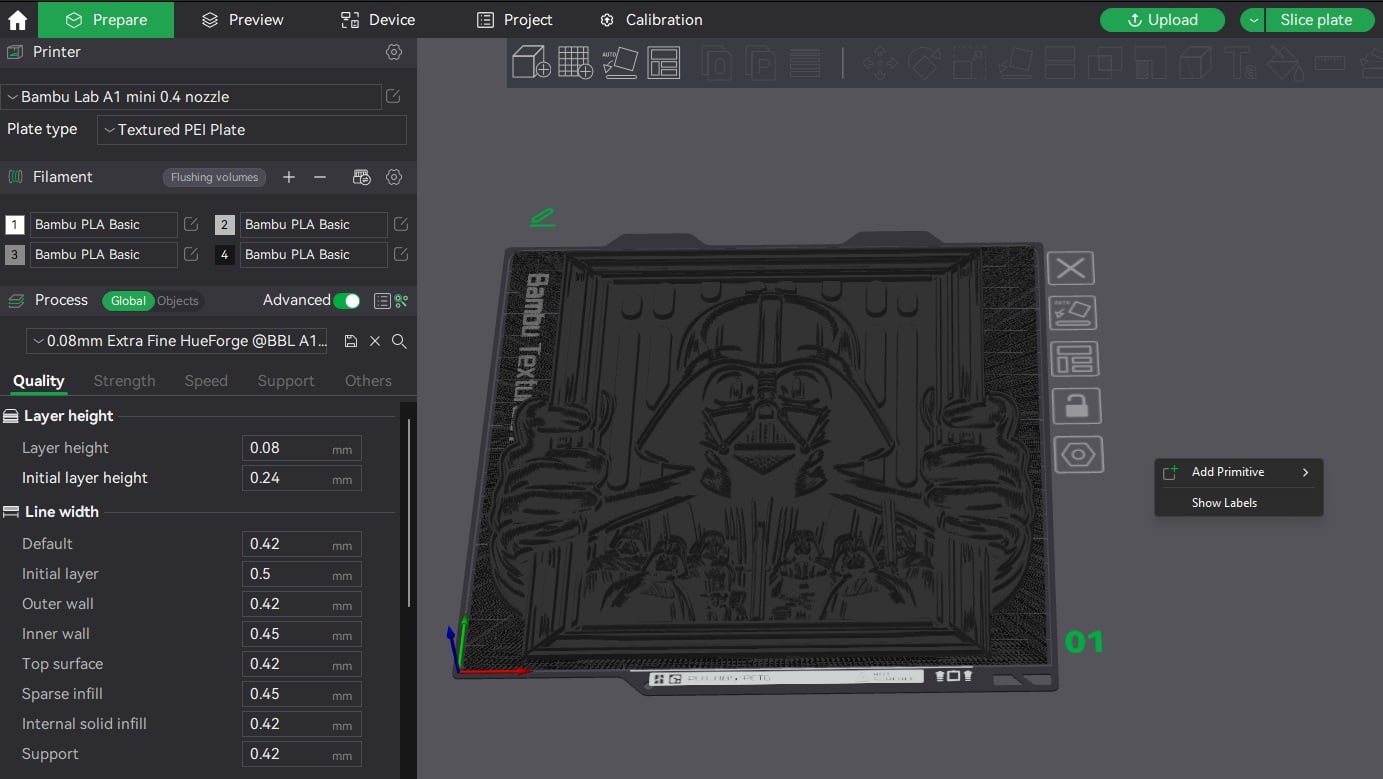Click the green pen icon above the plate
The image size is (1383, 779).
542,217
